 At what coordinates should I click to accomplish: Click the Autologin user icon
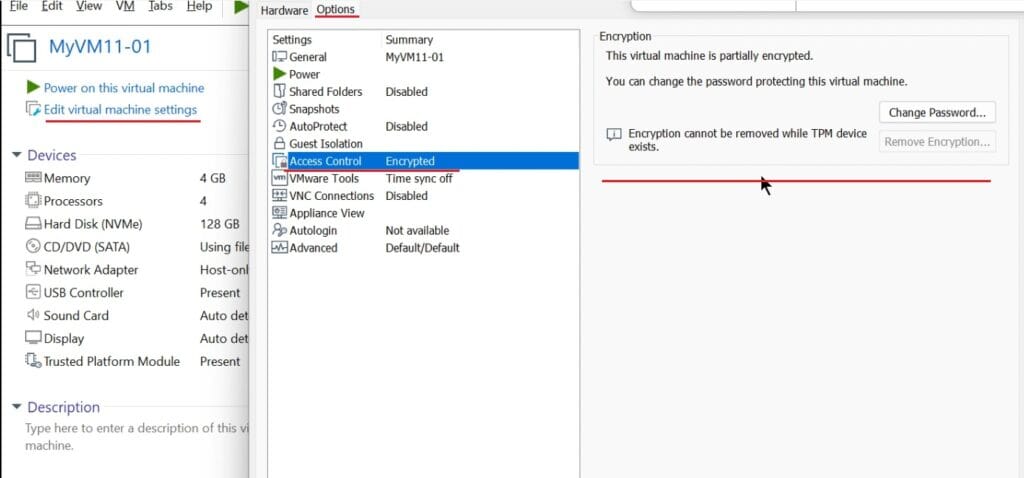[280, 230]
